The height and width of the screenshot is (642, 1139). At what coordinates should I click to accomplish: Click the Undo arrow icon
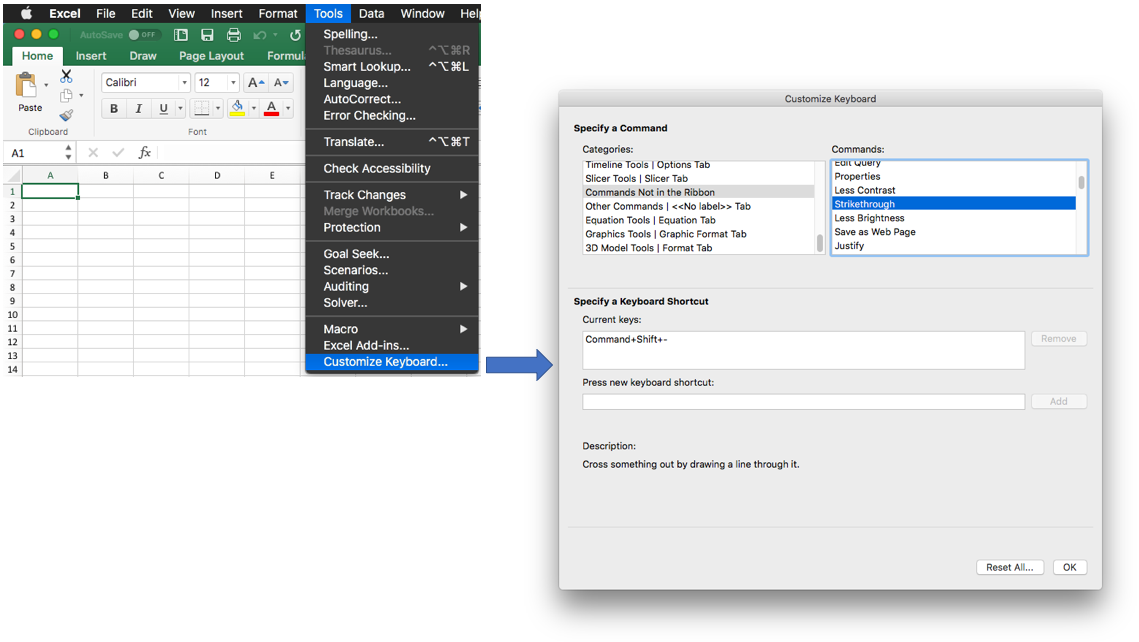pos(259,35)
